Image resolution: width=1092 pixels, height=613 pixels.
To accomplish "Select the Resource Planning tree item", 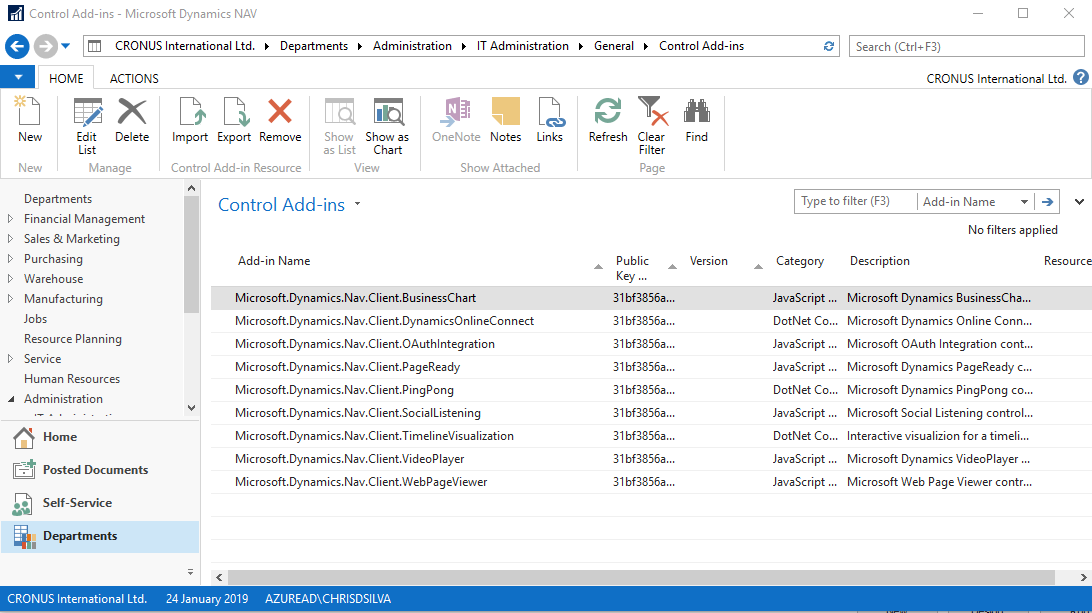I will (72, 339).
